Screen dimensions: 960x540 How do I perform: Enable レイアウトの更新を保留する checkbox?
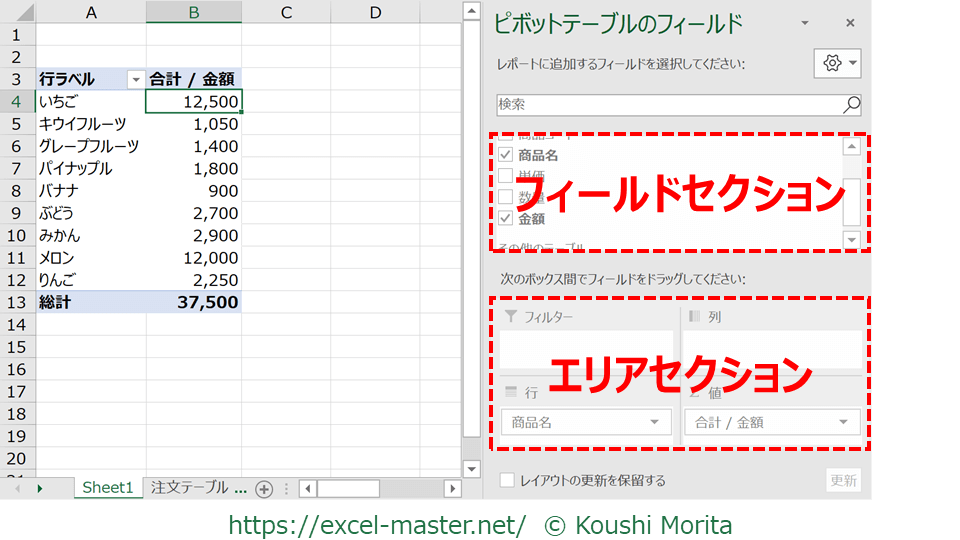[x=508, y=480]
